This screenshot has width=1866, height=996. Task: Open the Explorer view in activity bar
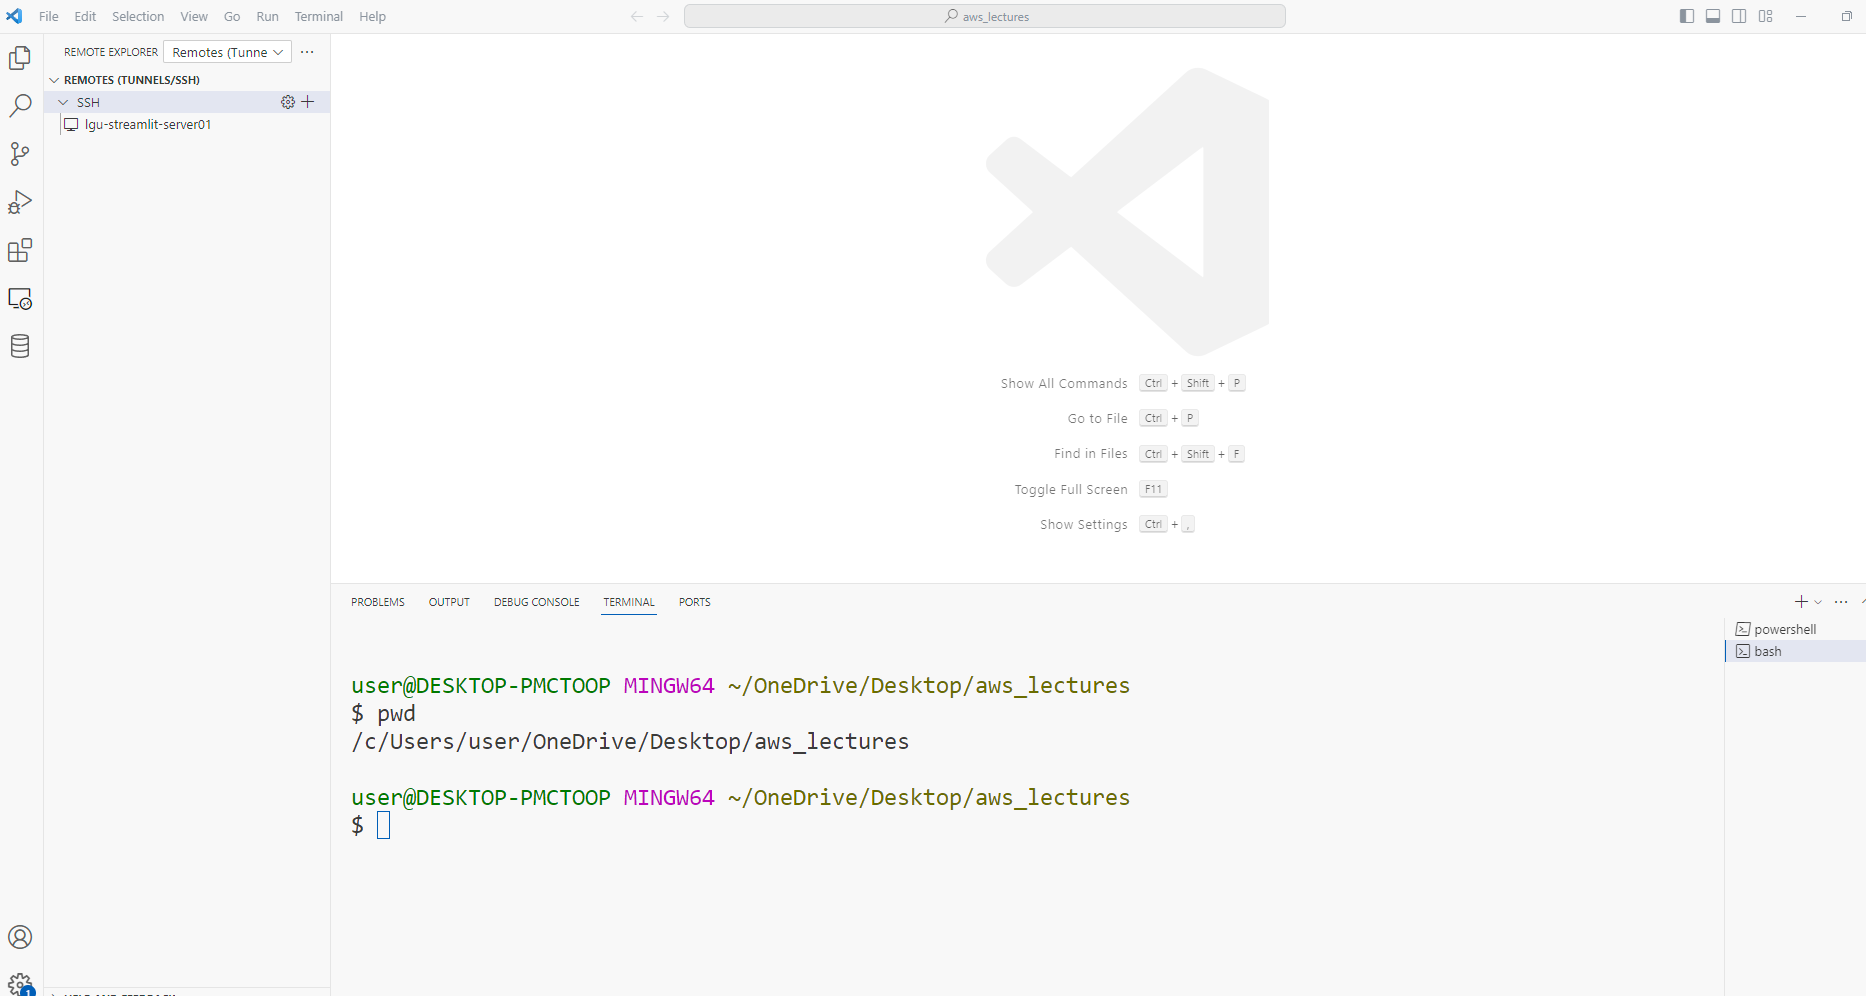tap(20, 58)
